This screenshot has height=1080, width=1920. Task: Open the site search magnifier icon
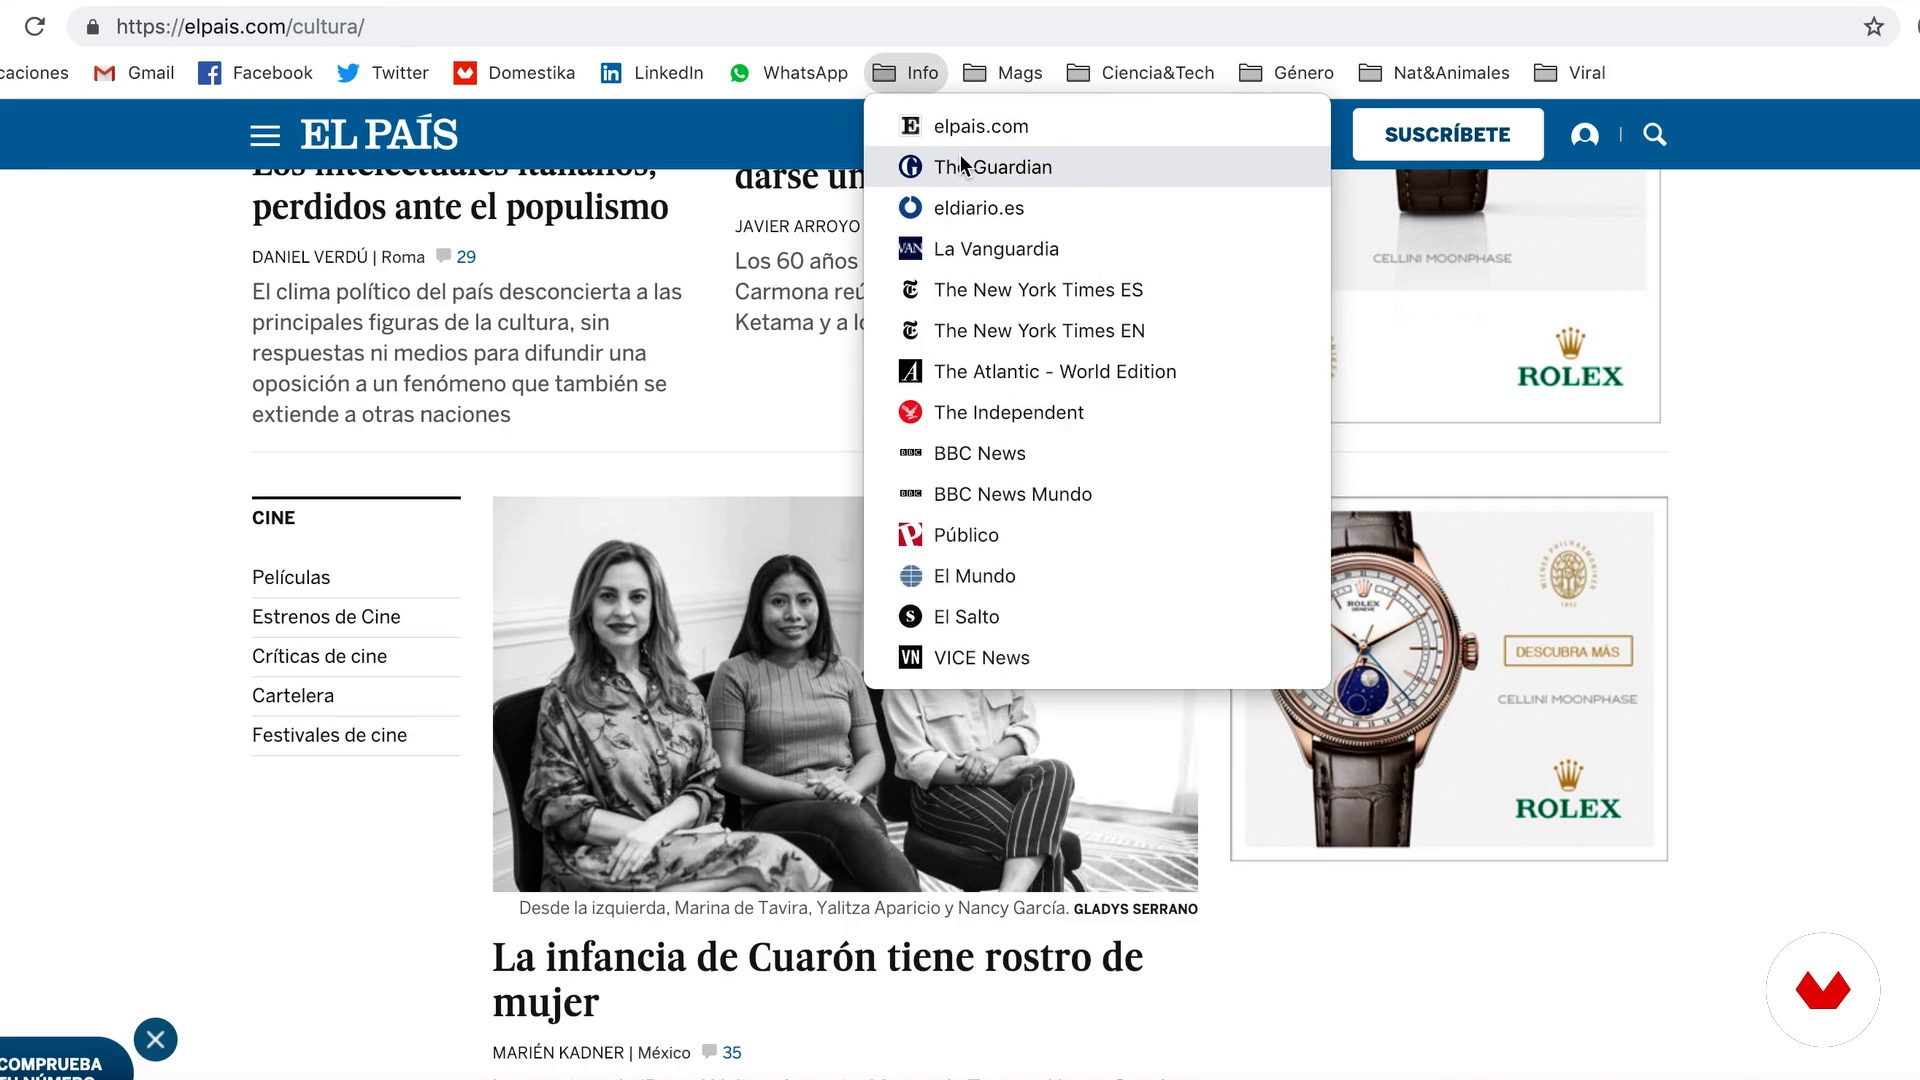click(x=1655, y=134)
